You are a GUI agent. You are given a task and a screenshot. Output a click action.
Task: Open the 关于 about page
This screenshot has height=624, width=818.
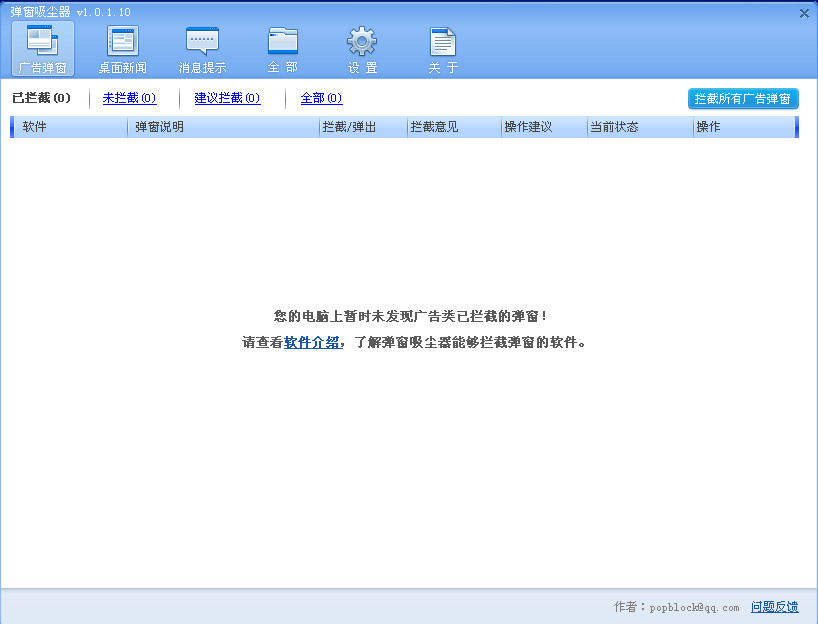coord(443,49)
